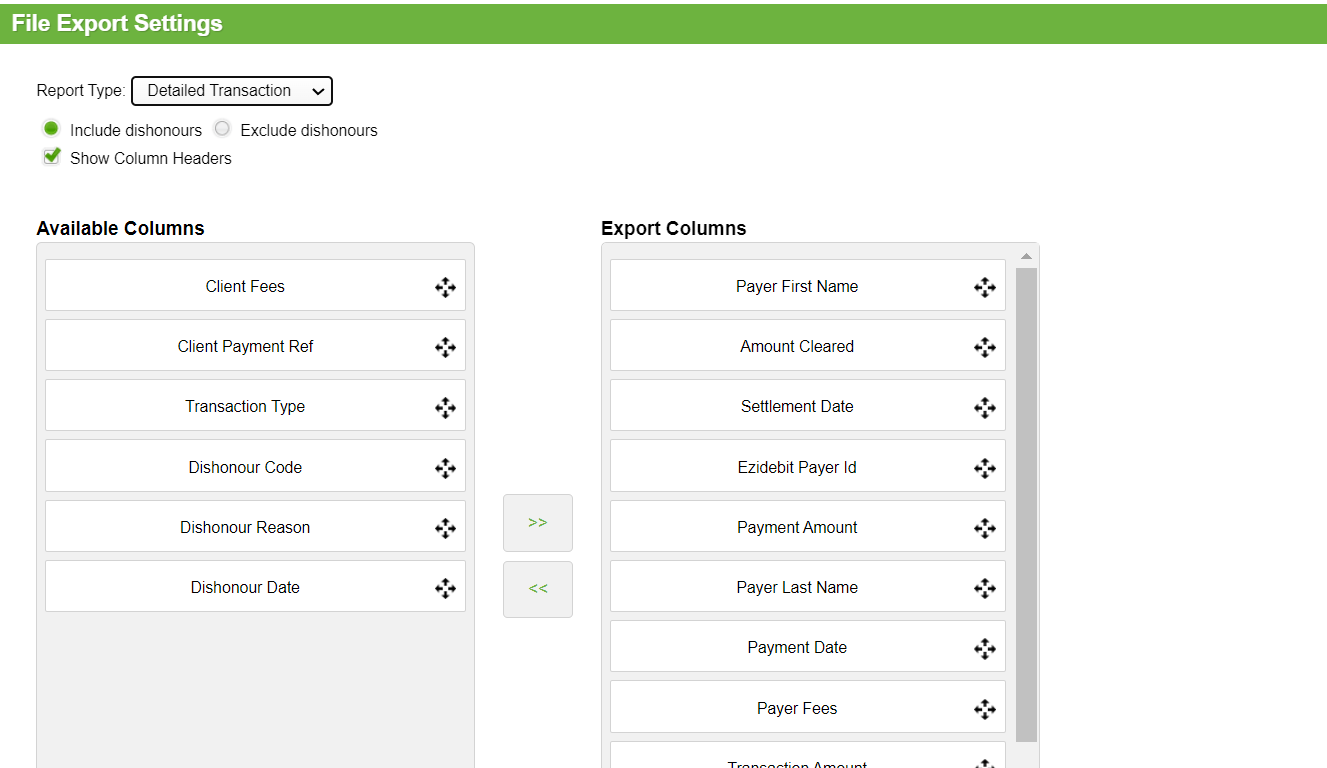Click the Payment Amount column label
This screenshot has height=768, width=1327.
click(x=797, y=528)
